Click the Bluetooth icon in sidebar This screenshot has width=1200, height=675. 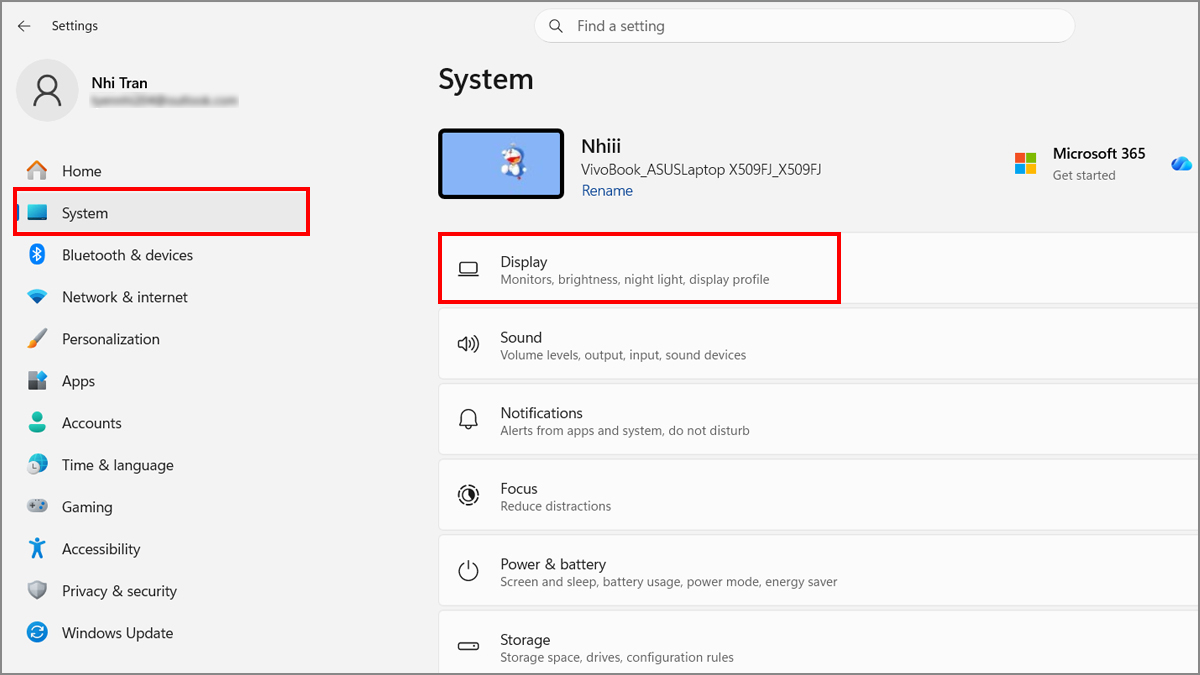pos(37,255)
